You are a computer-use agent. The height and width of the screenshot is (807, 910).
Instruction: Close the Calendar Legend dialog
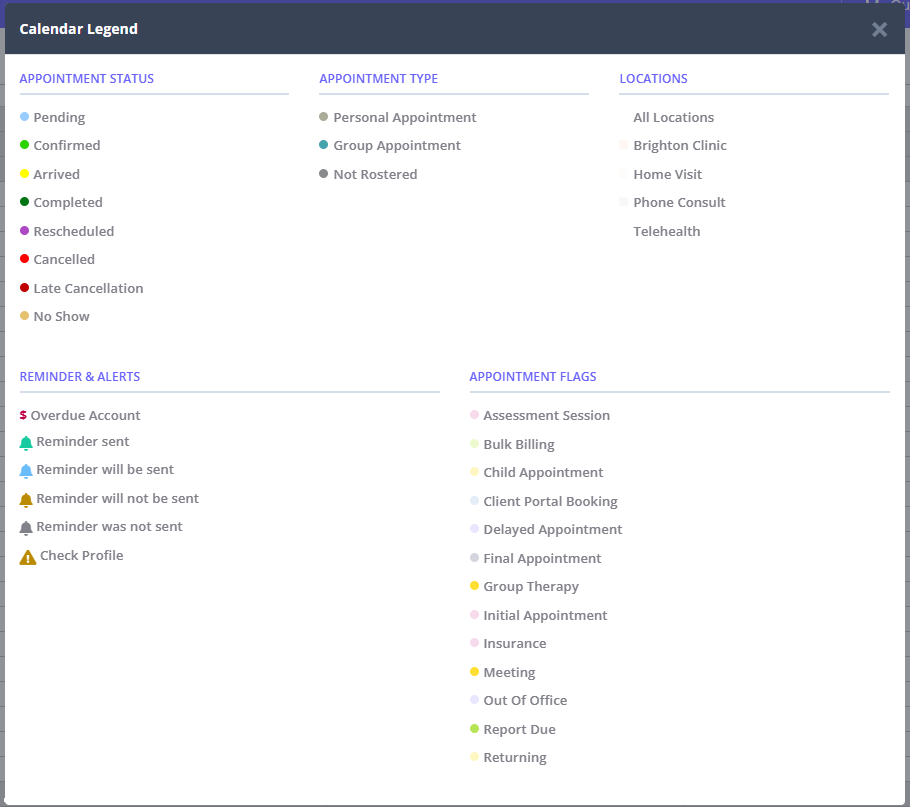[879, 29]
